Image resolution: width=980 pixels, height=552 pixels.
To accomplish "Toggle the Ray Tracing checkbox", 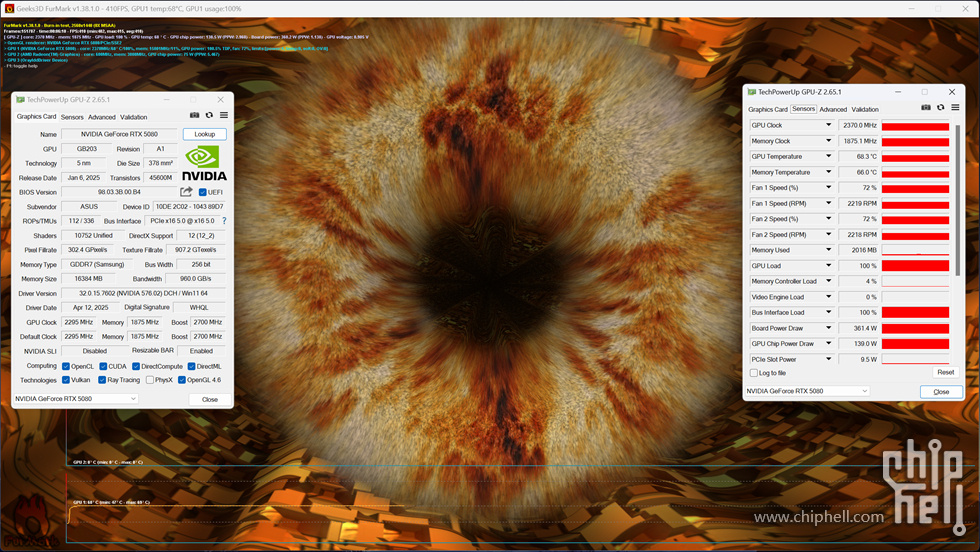I will coord(102,380).
